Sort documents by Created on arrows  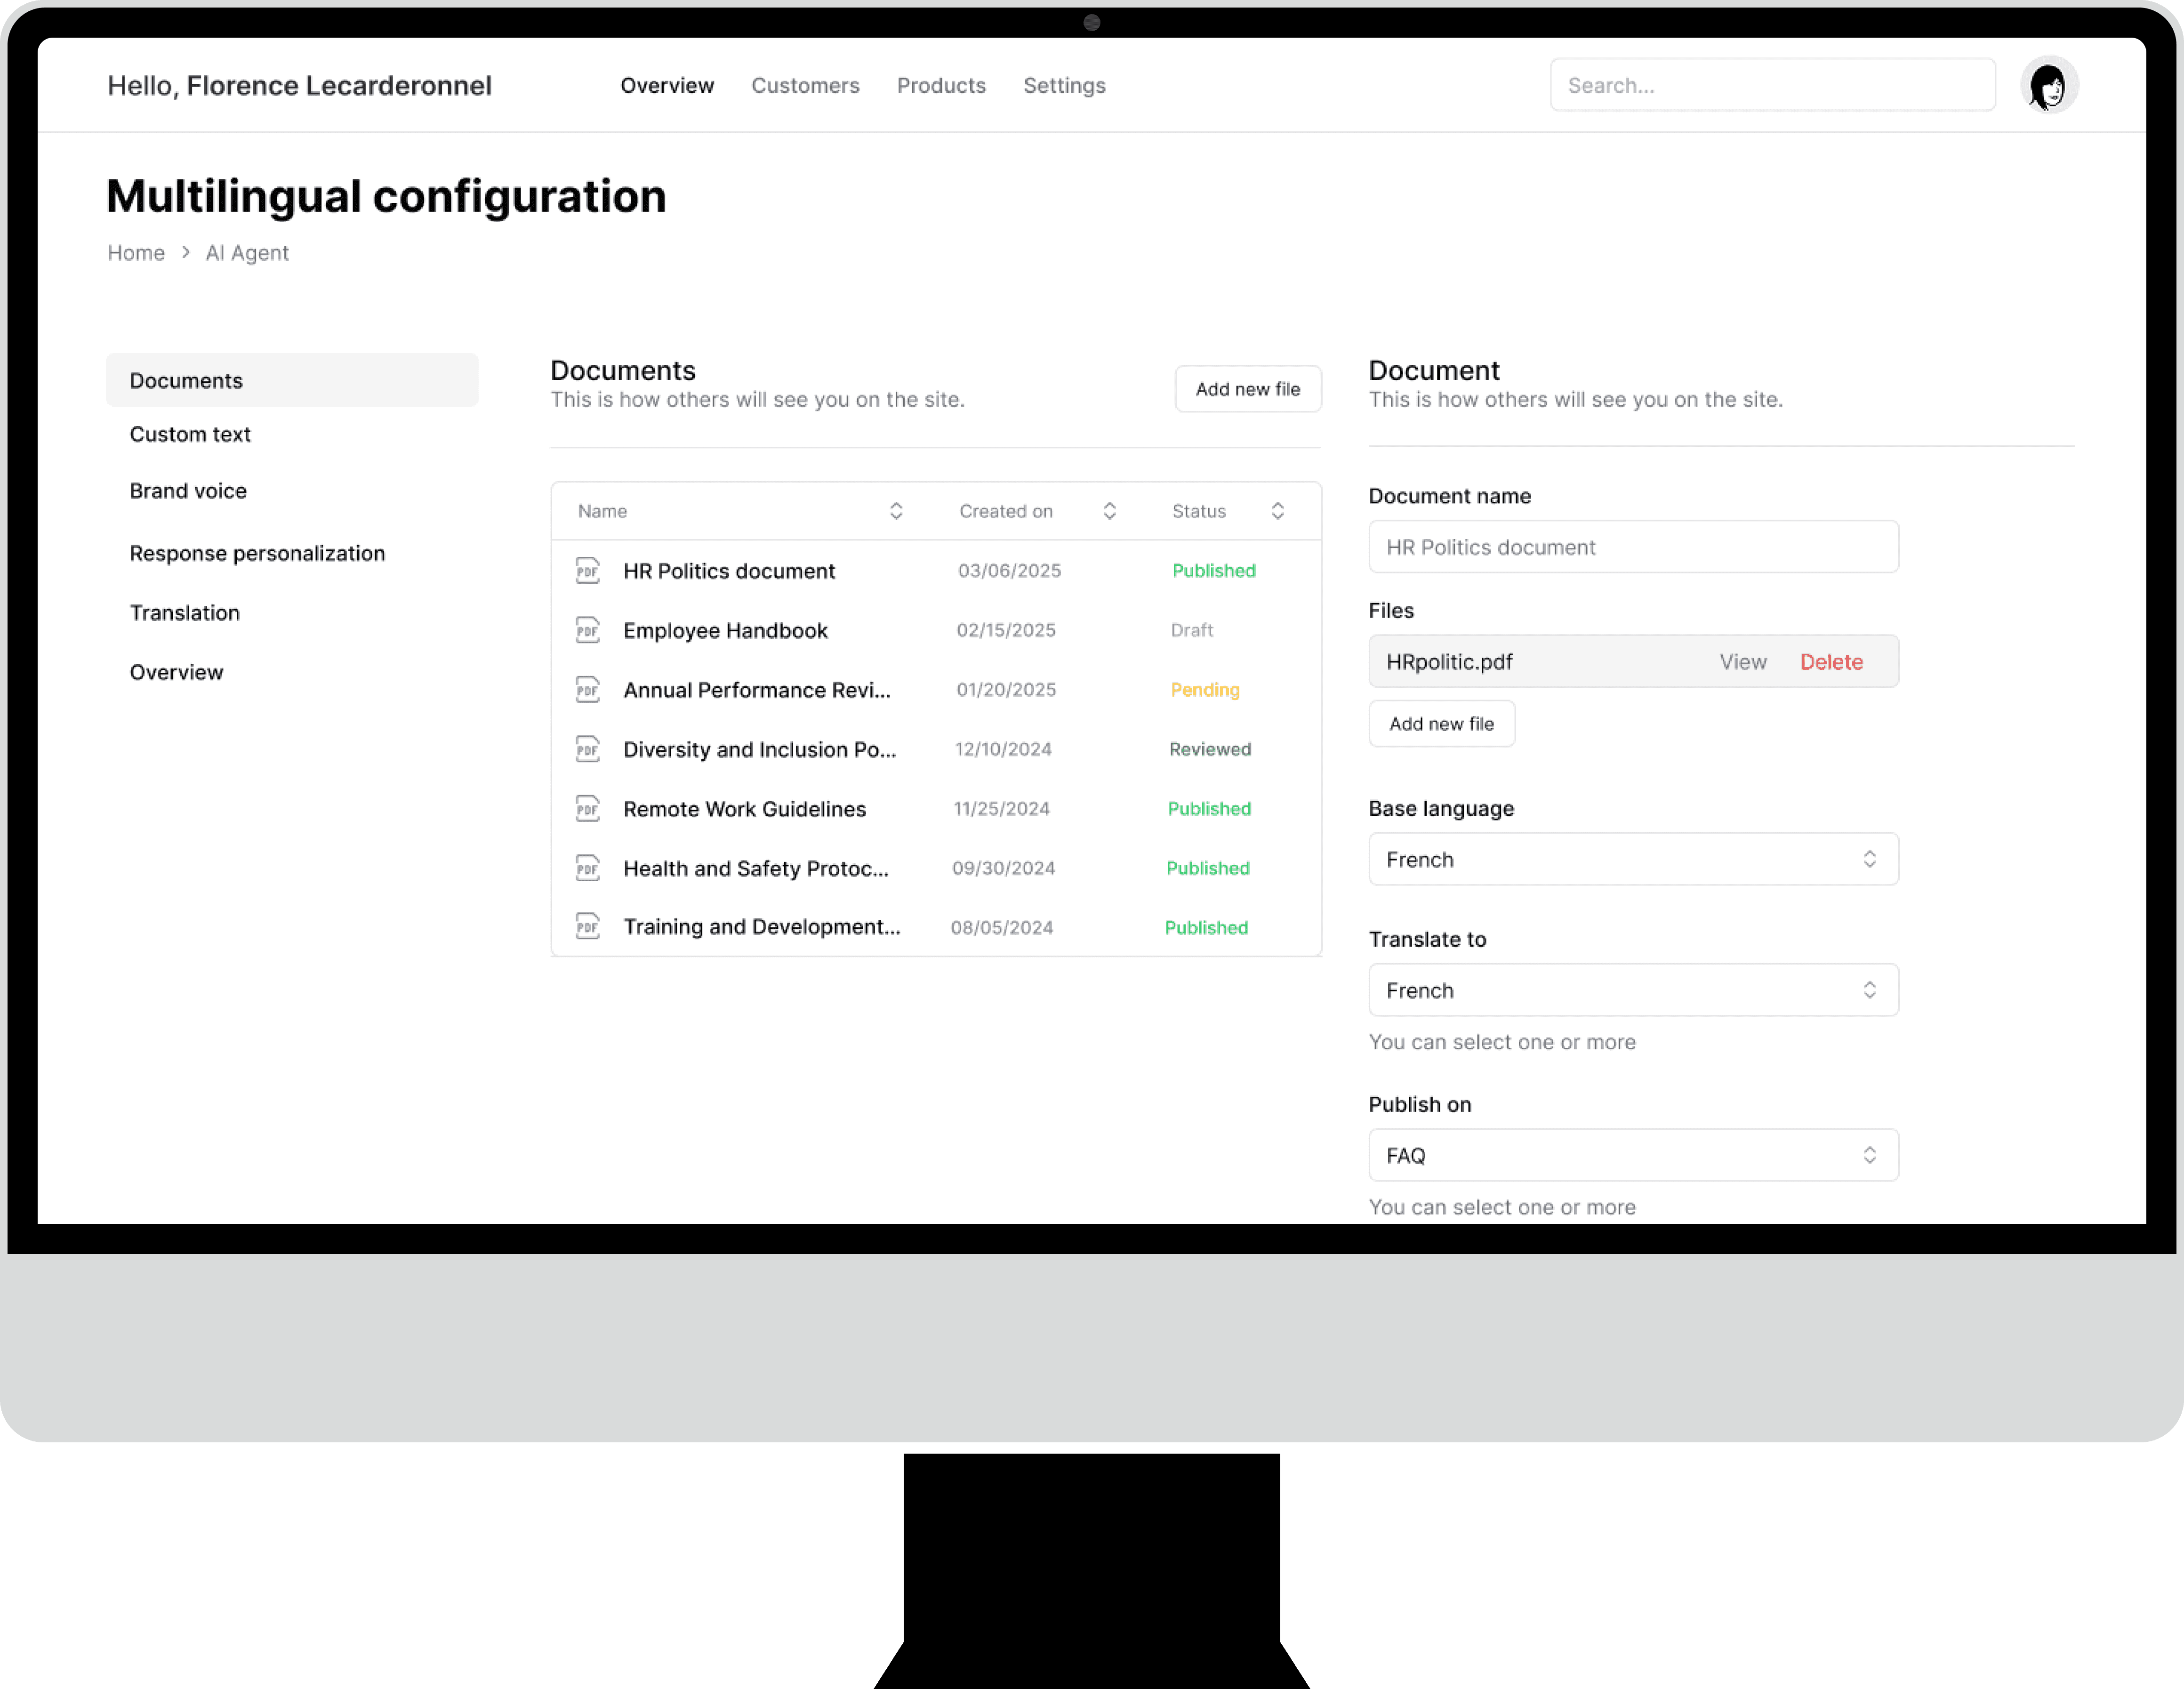click(1109, 511)
